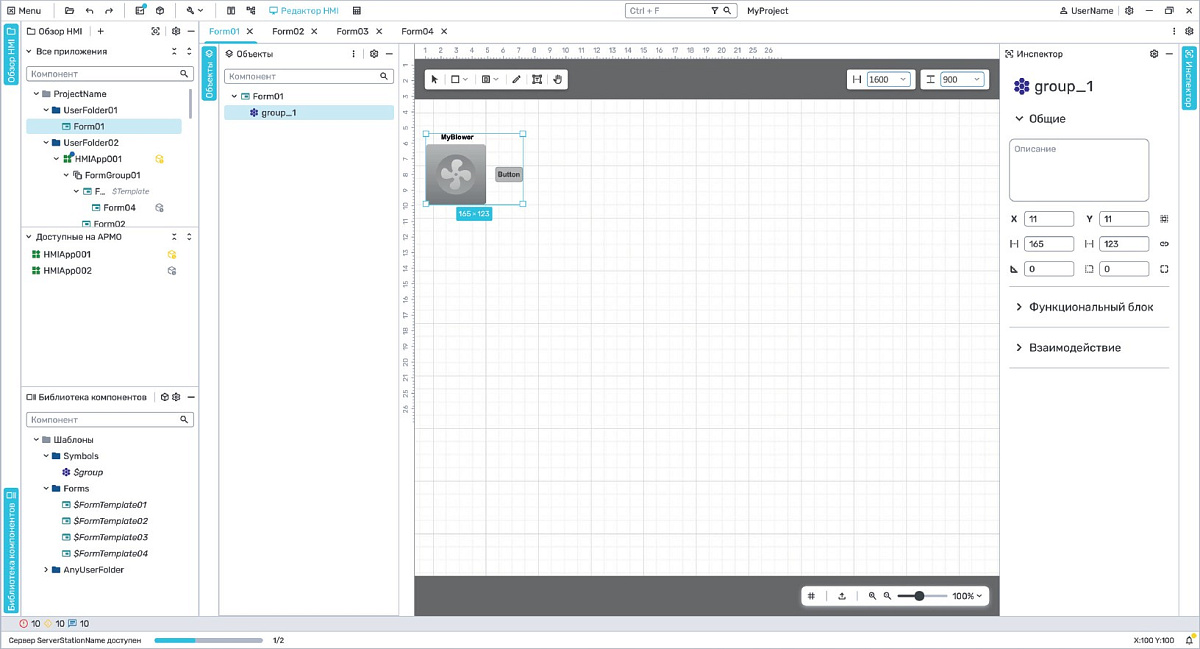Image resolution: width=1200 pixels, height=649 pixels.
Task: Toggle the width-height link constraint
Action: 1164,243
